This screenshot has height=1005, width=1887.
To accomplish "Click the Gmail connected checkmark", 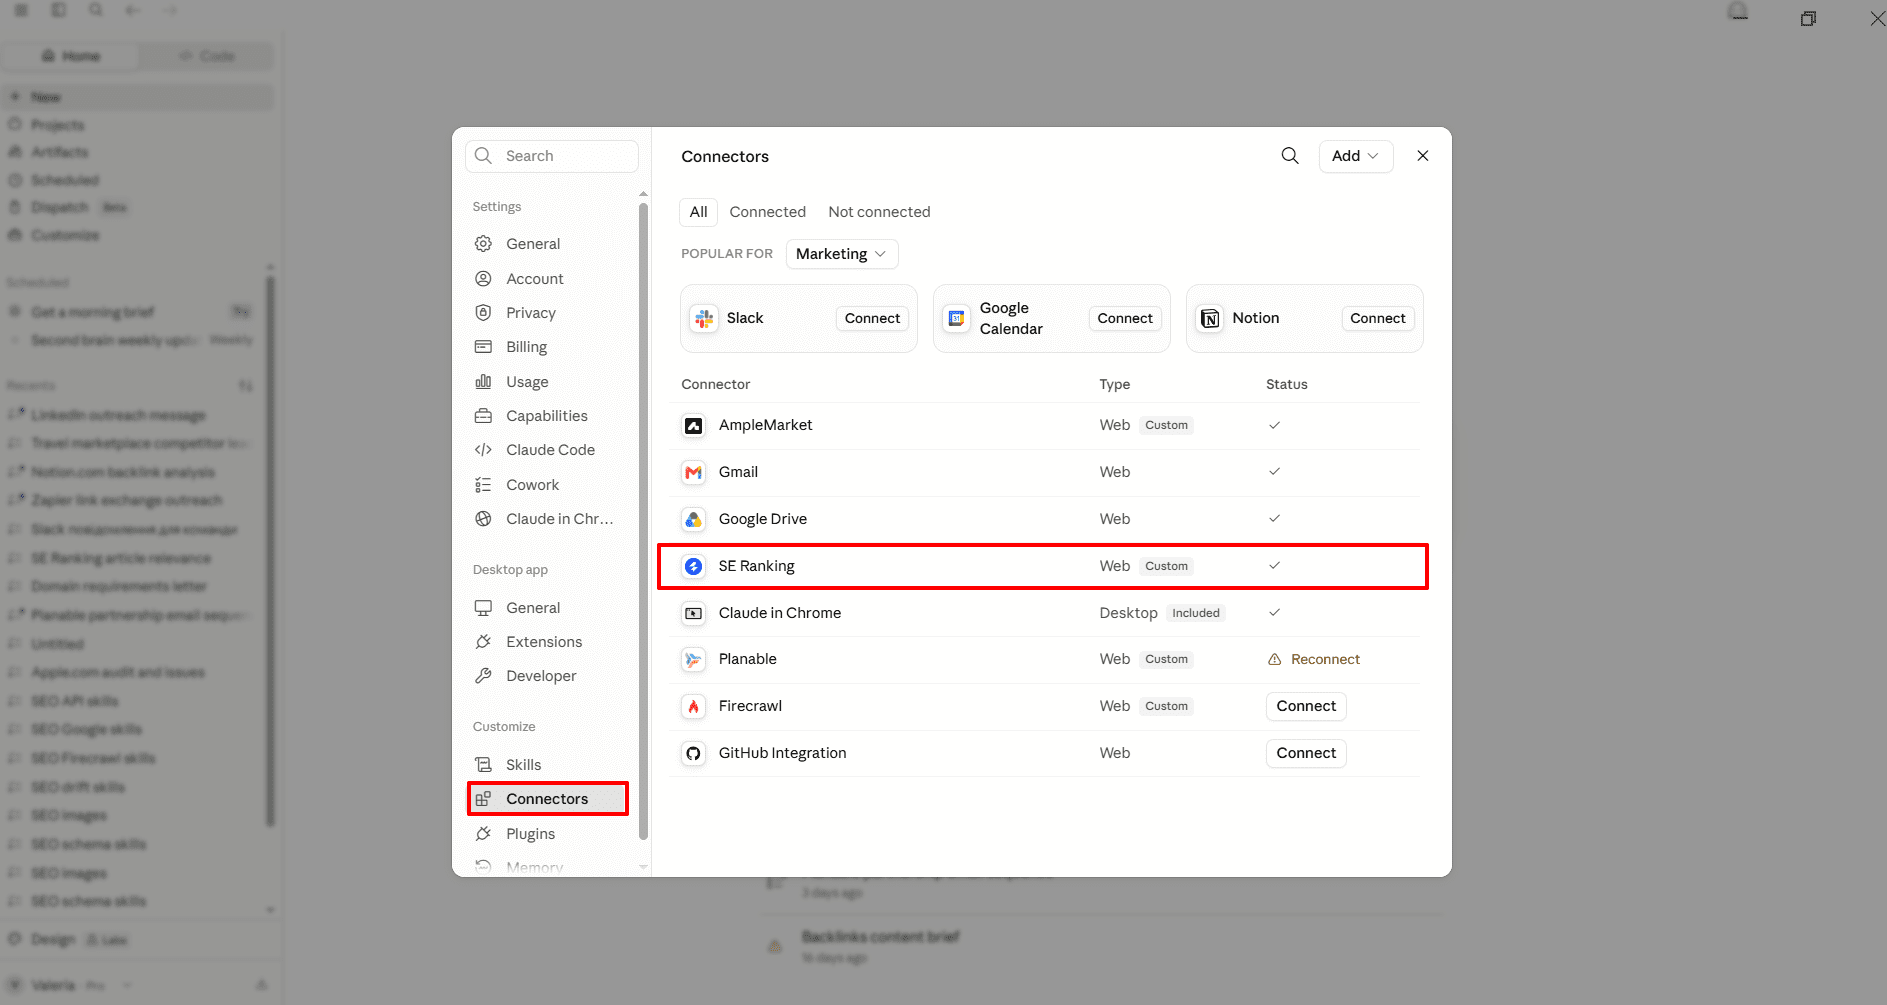I will (x=1274, y=472).
